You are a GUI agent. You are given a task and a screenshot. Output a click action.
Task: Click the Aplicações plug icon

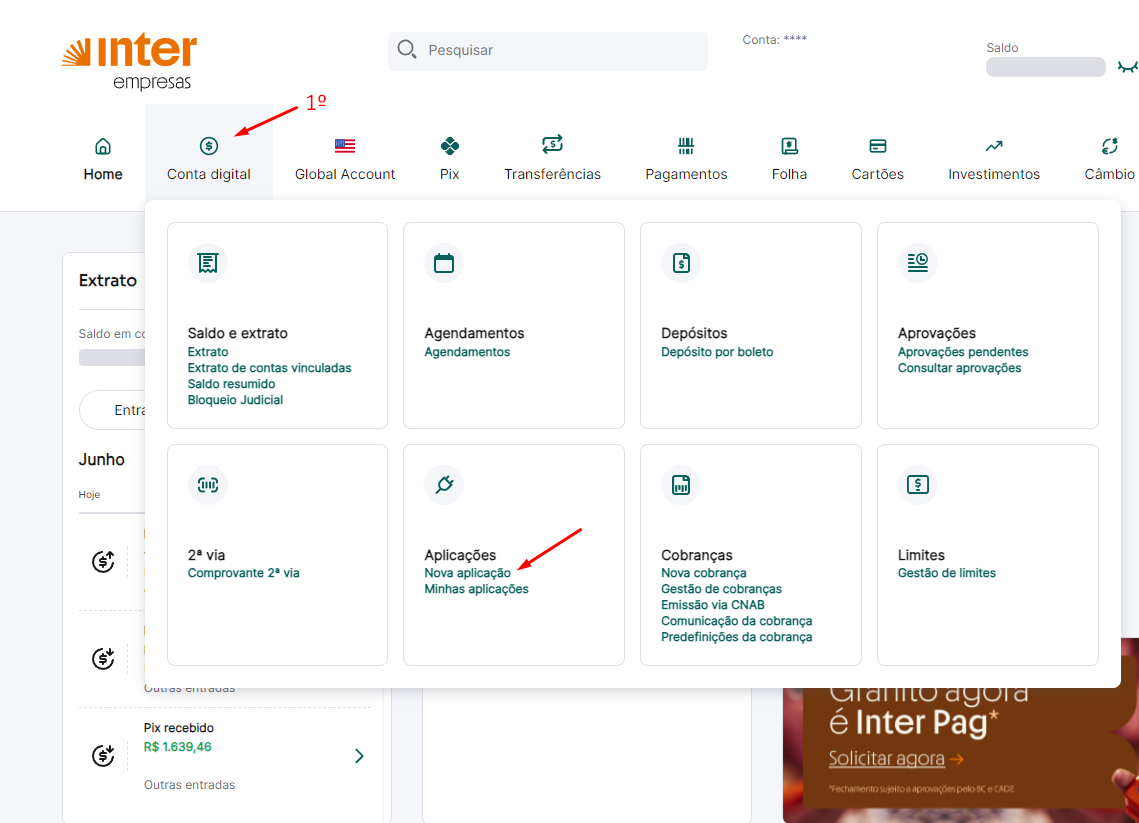point(444,485)
